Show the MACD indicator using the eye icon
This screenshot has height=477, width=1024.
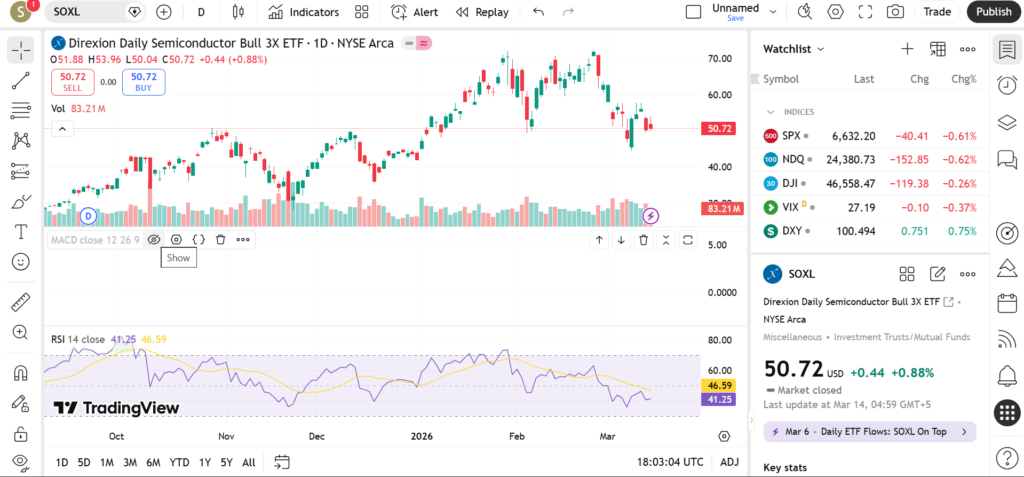point(153,240)
